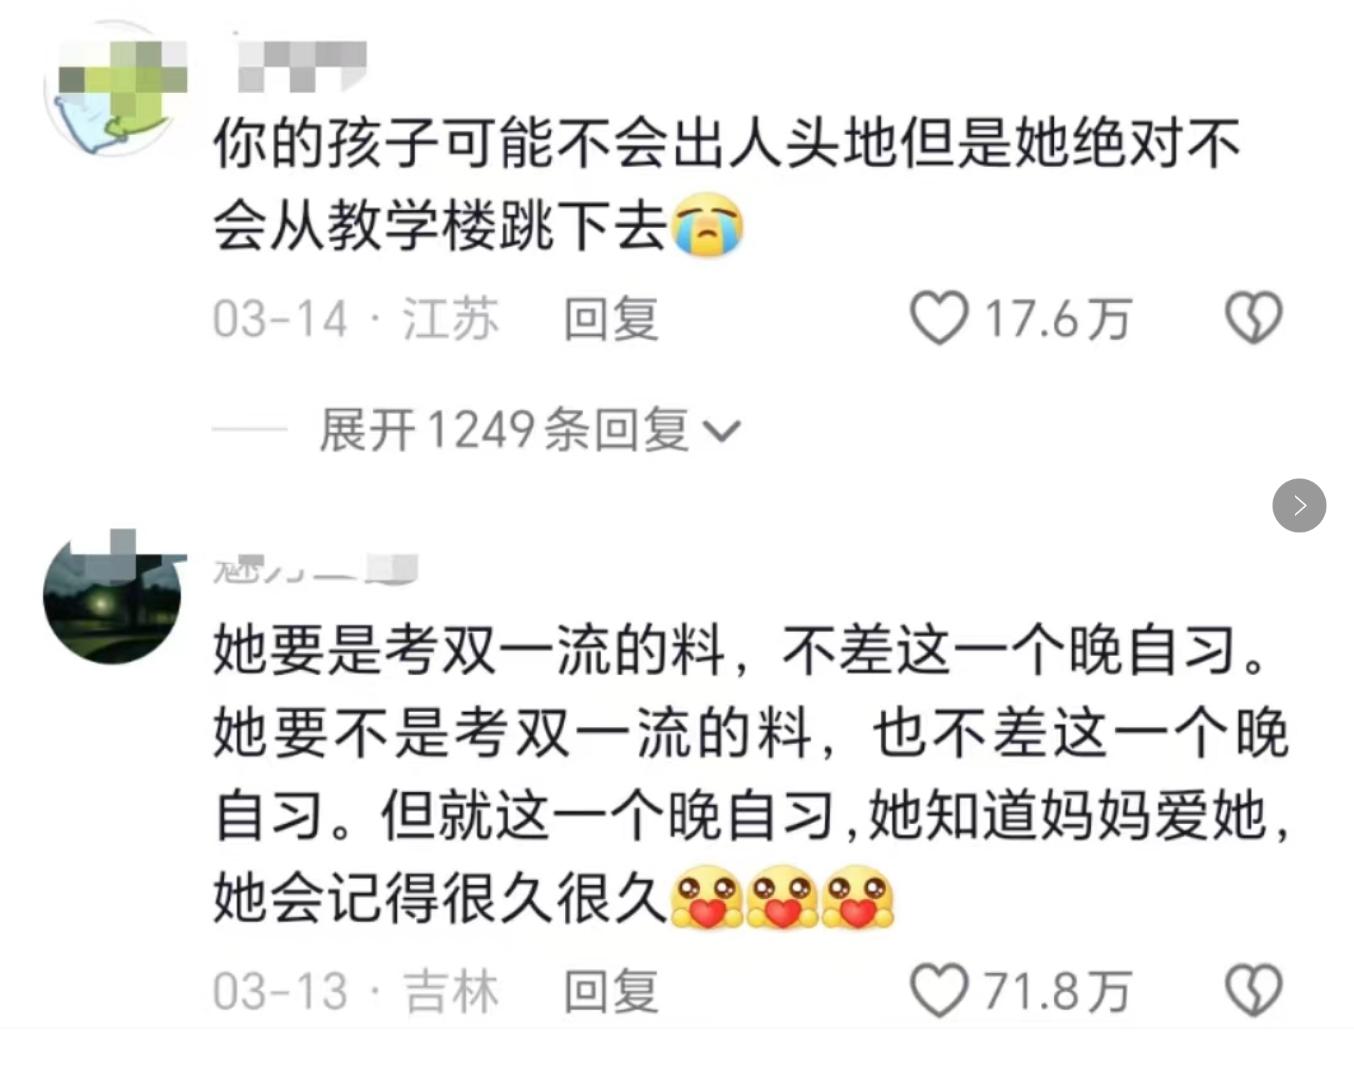The image size is (1354, 1074).
Task: Select the comment text about 教学楼
Action: tap(727, 184)
